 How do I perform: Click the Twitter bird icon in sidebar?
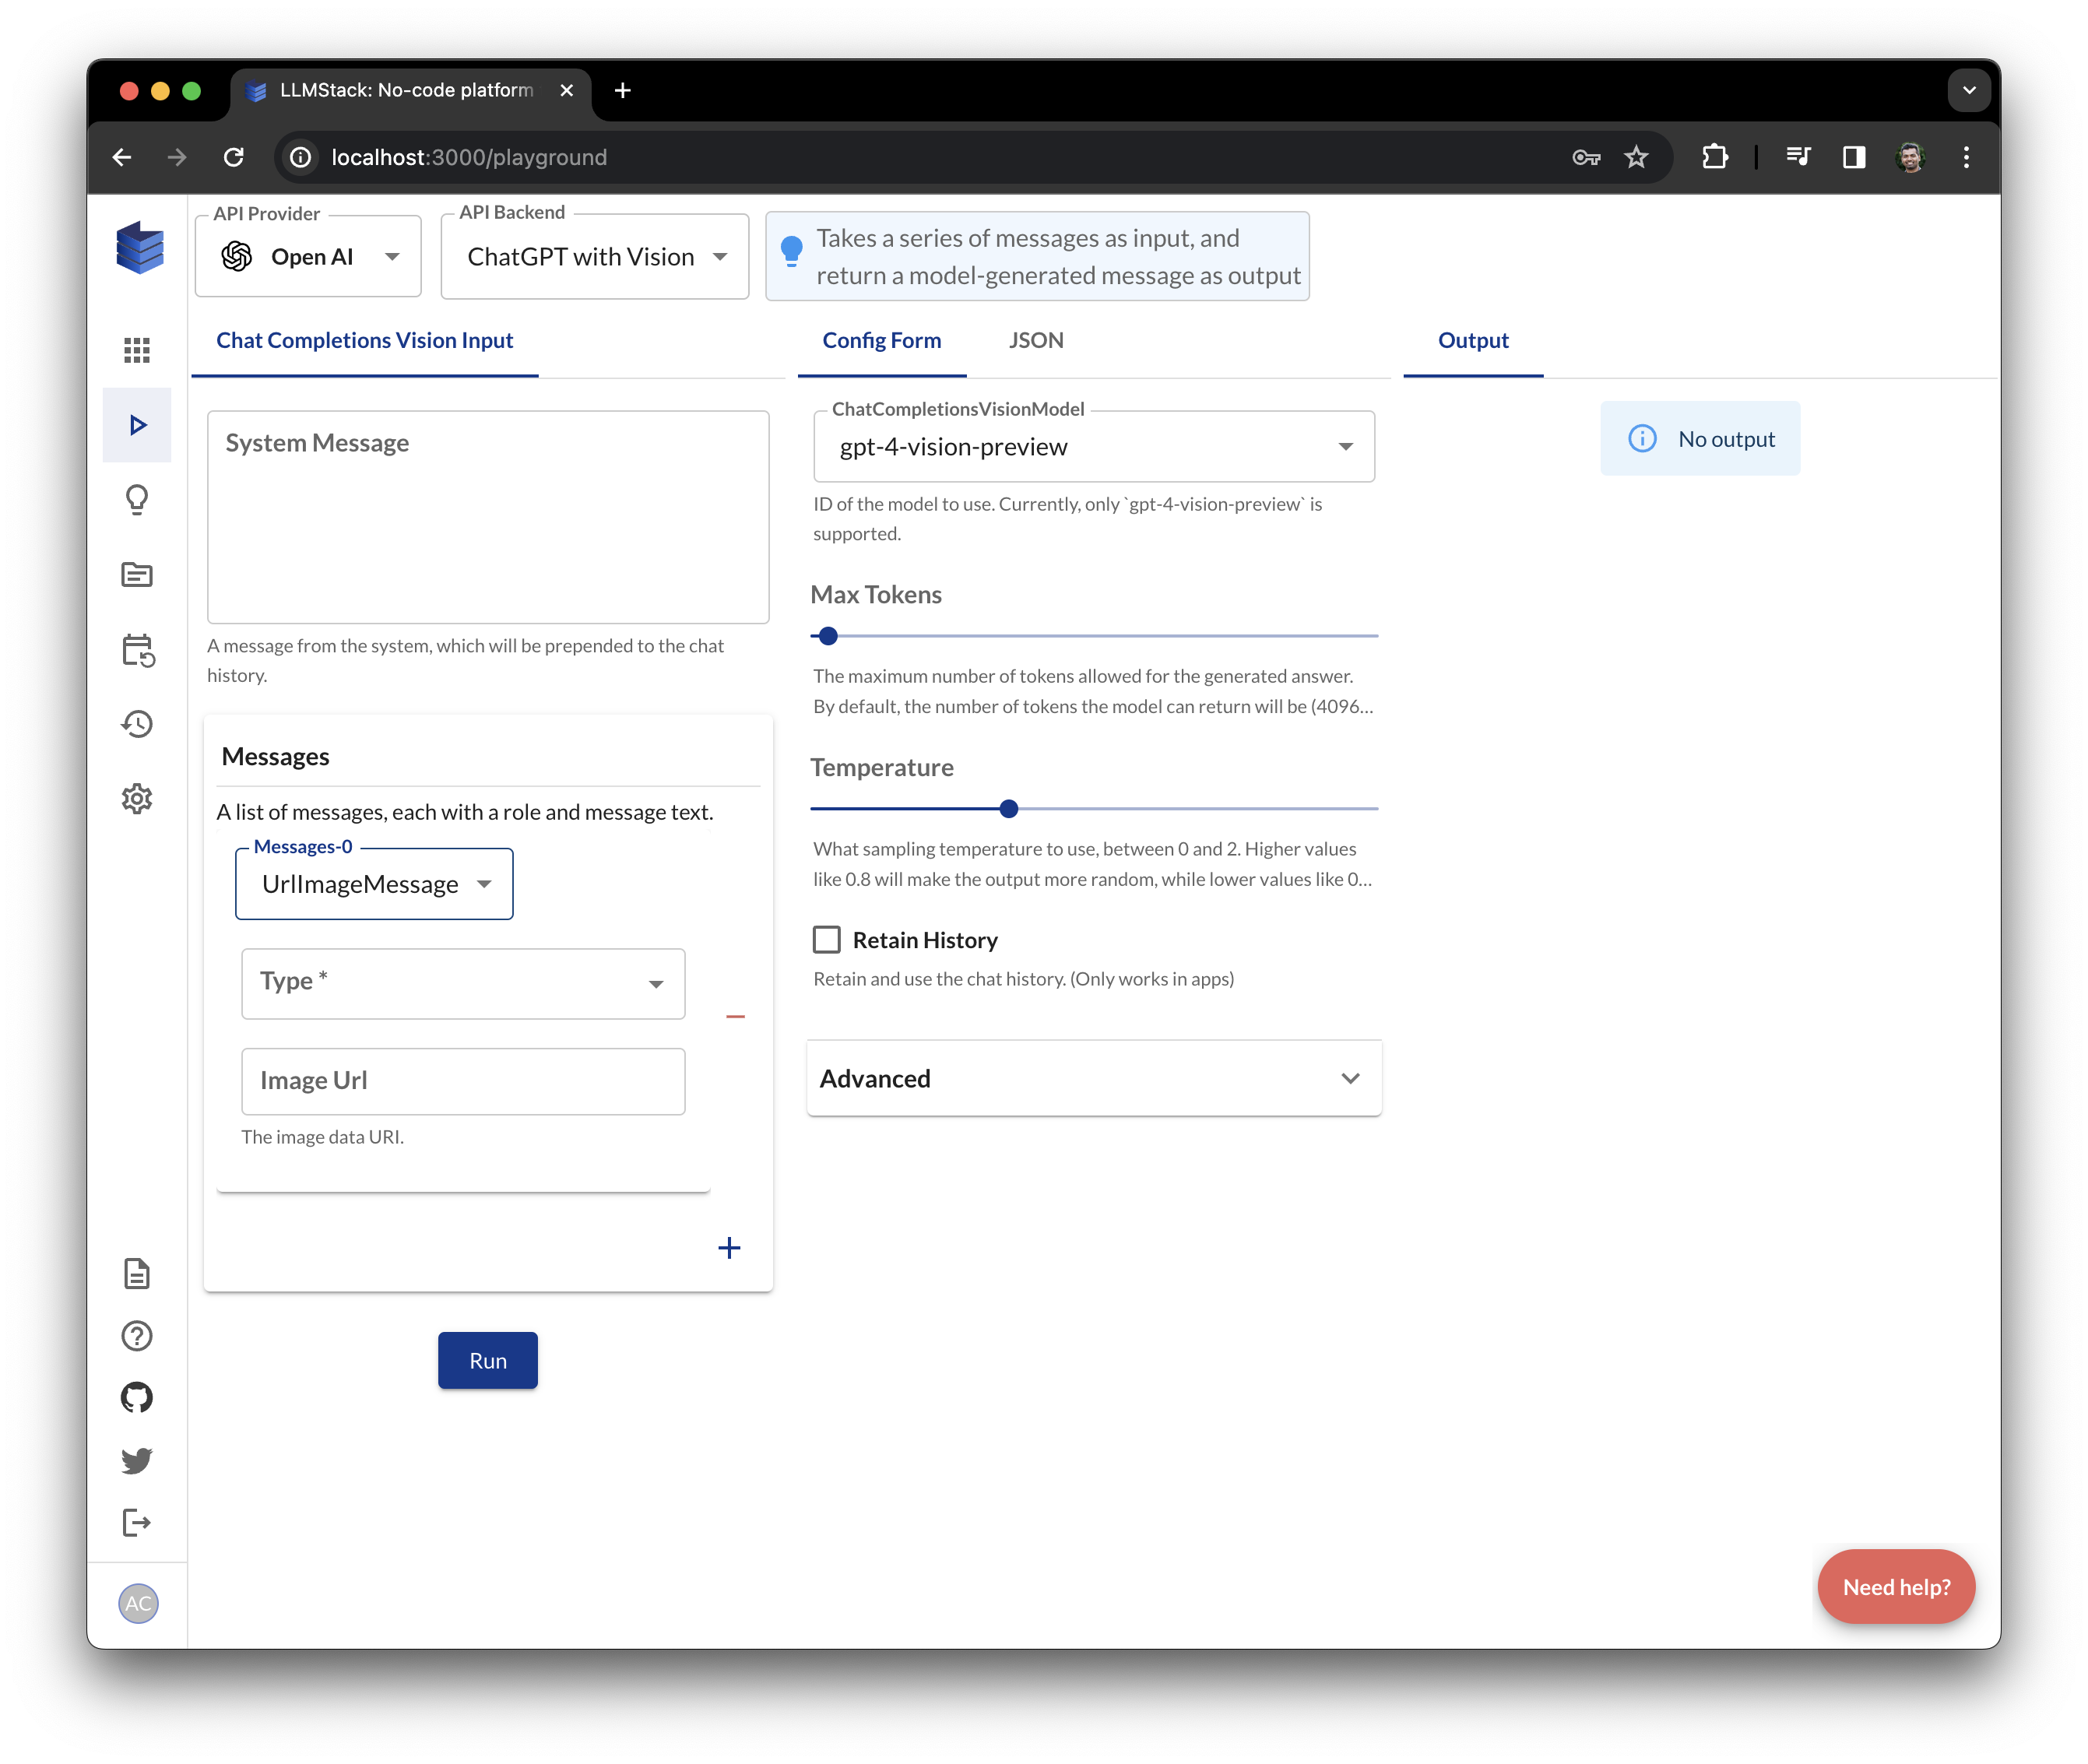point(137,1460)
